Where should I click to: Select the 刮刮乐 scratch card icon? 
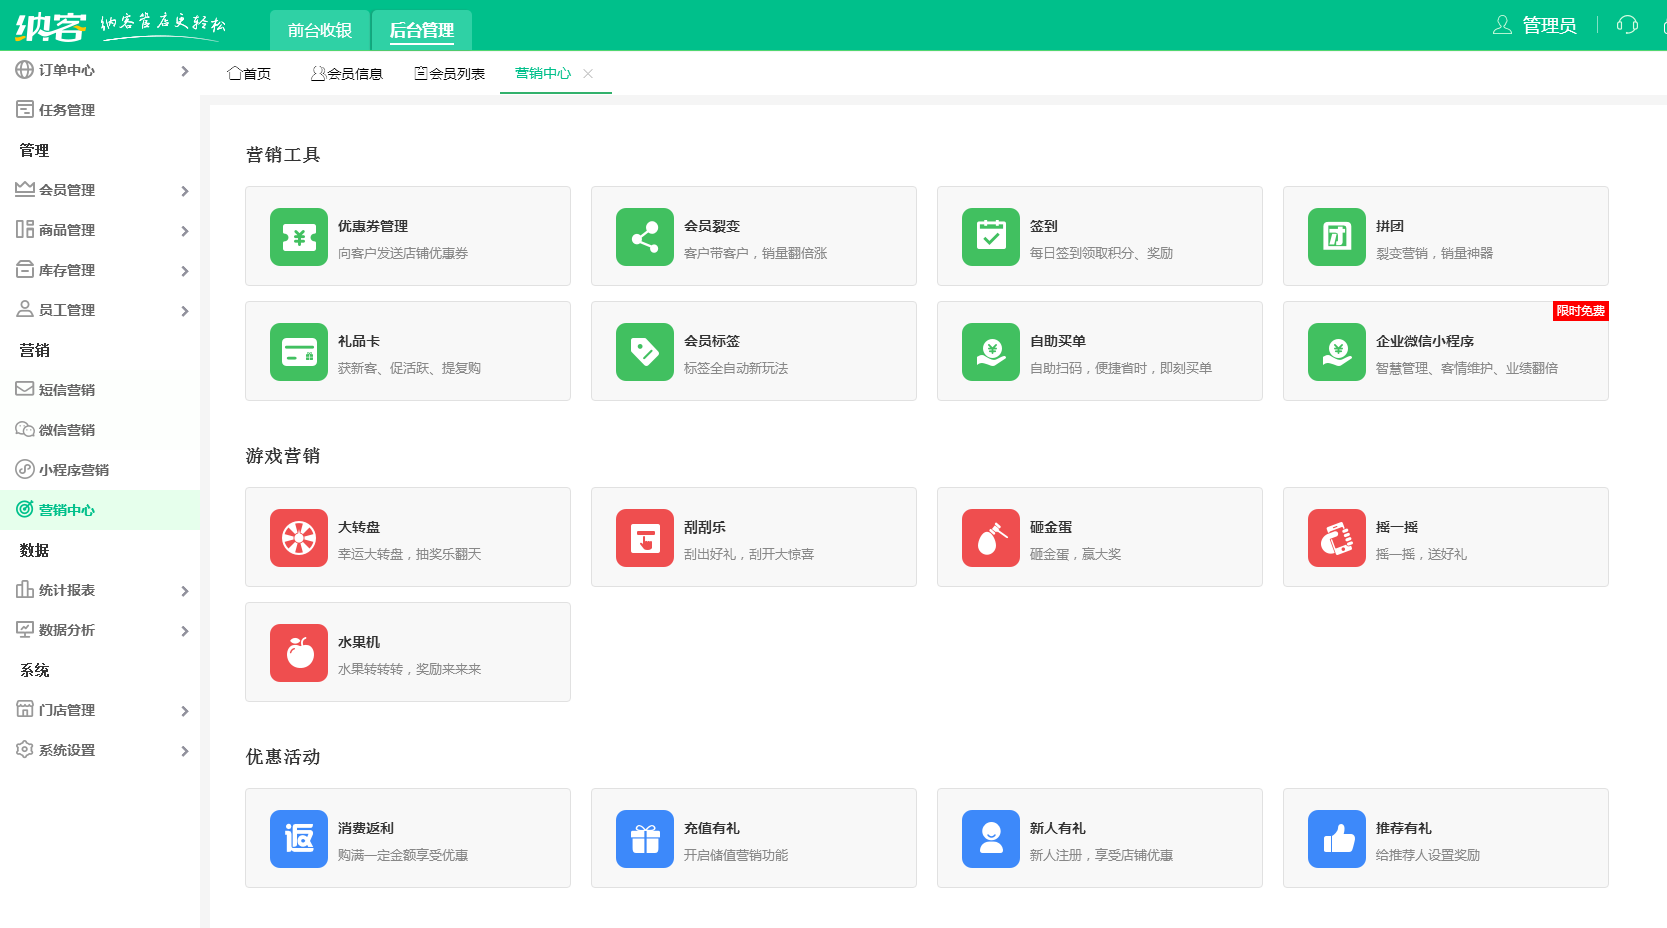coord(644,538)
